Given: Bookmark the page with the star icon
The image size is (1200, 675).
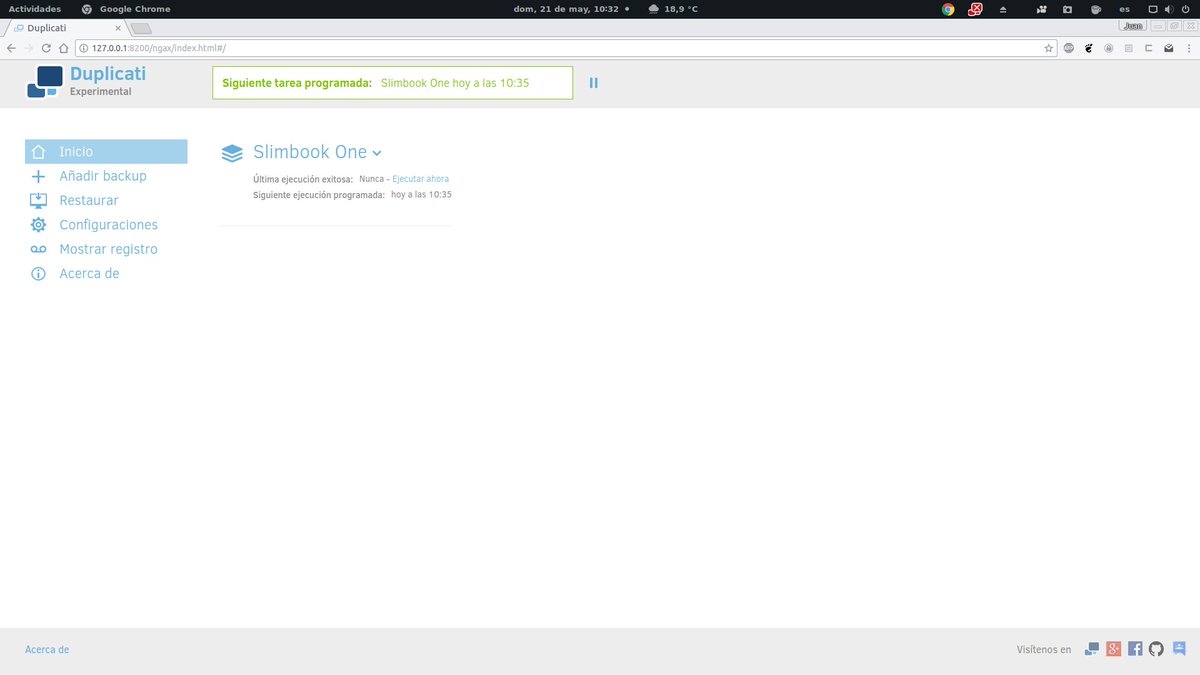Looking at the screenshot, I should coord(1049,48).
